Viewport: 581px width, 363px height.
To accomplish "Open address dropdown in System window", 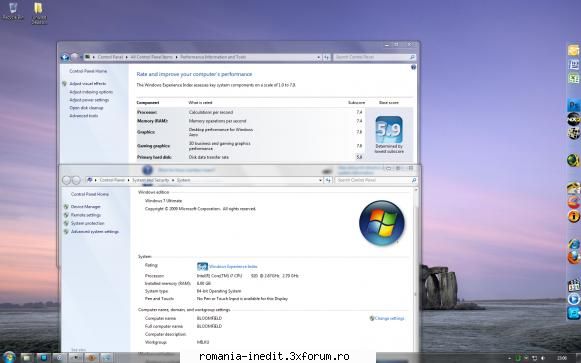I will [320, 180].
